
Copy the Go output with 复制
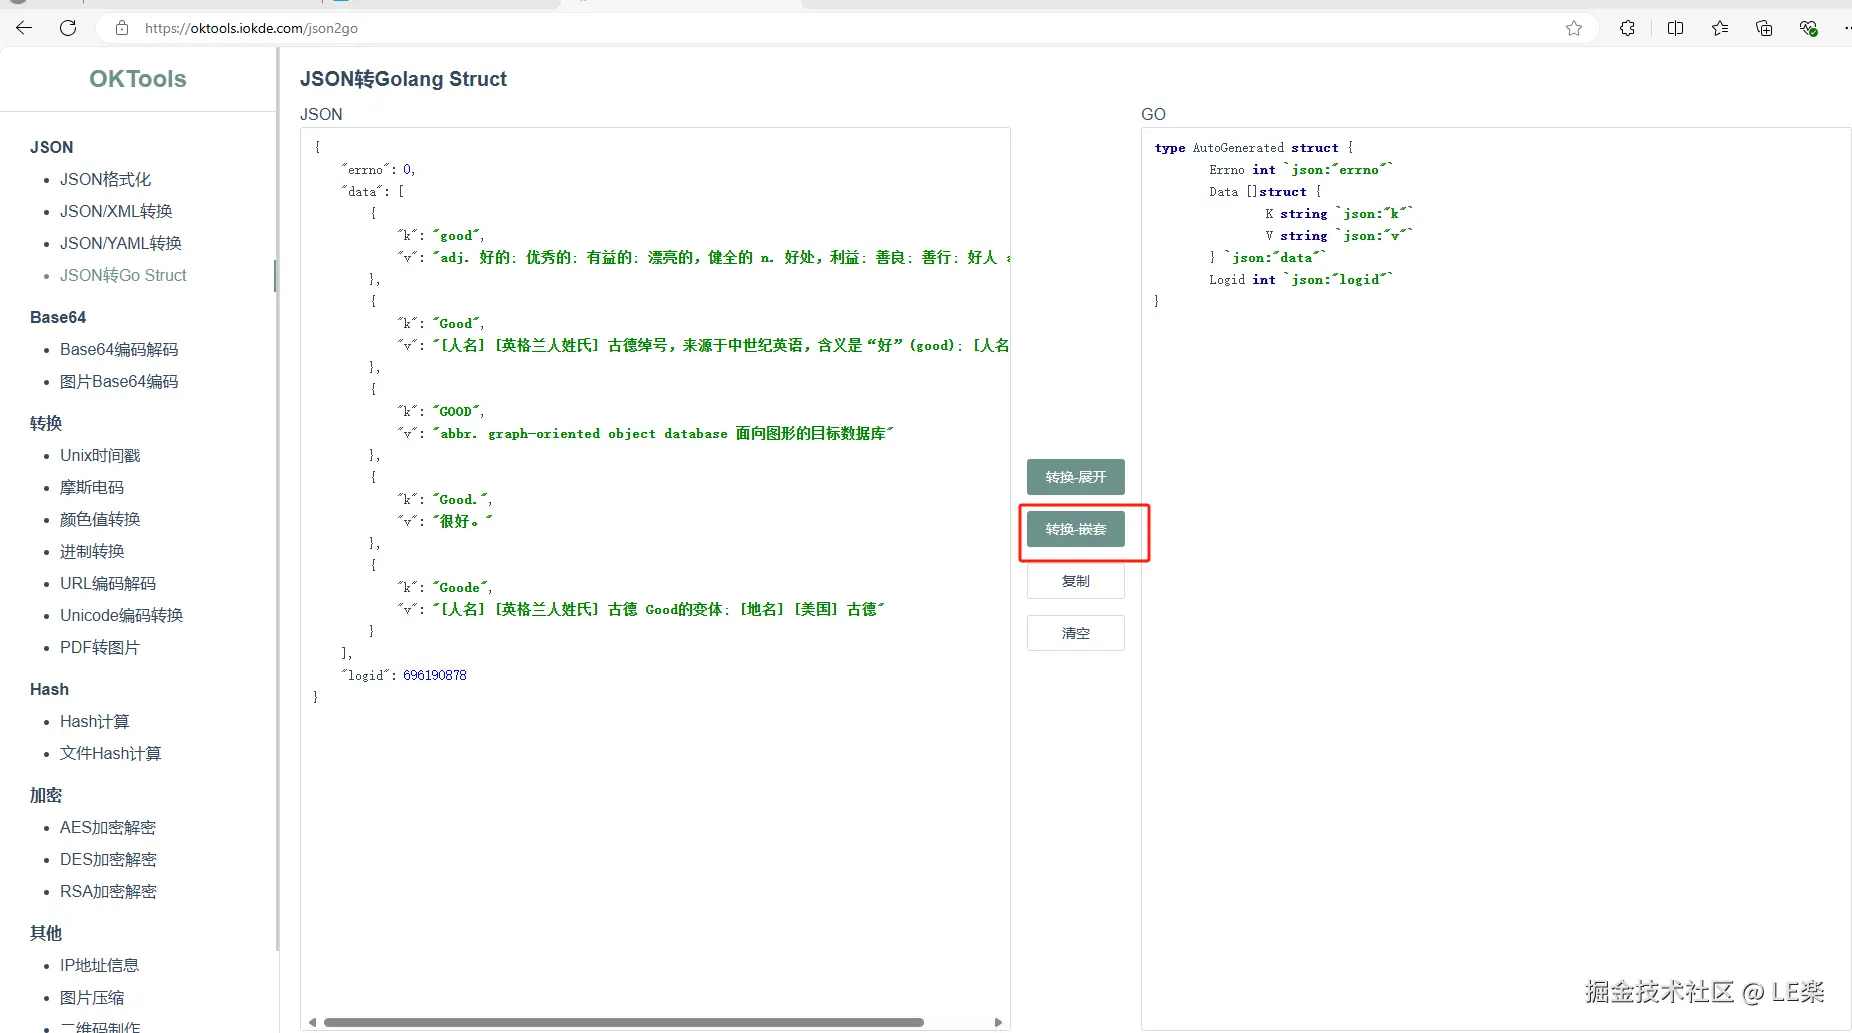(1076, 581)
